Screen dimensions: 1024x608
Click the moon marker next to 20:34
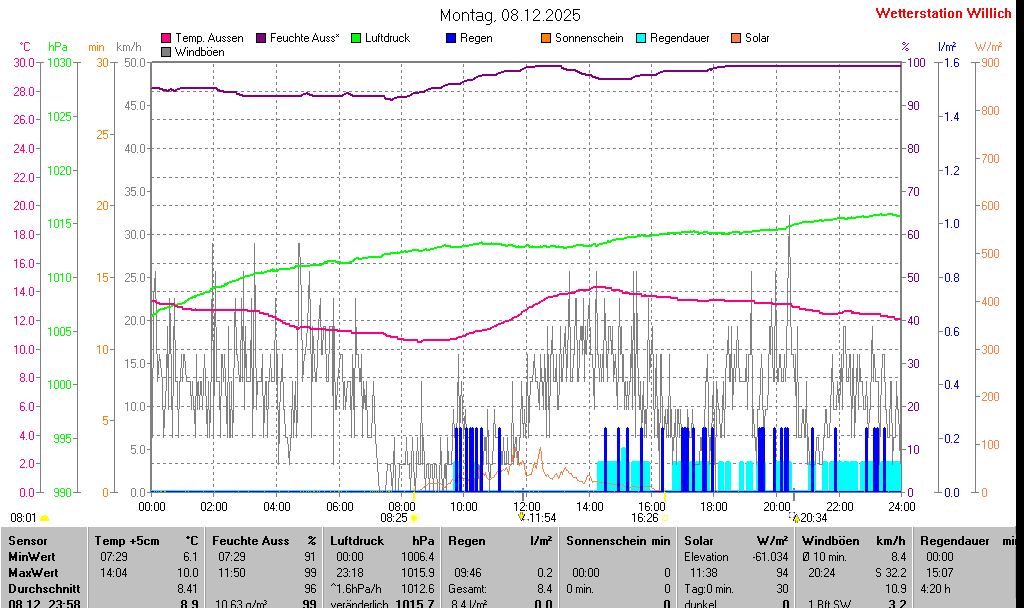click(x=796, y=518)
